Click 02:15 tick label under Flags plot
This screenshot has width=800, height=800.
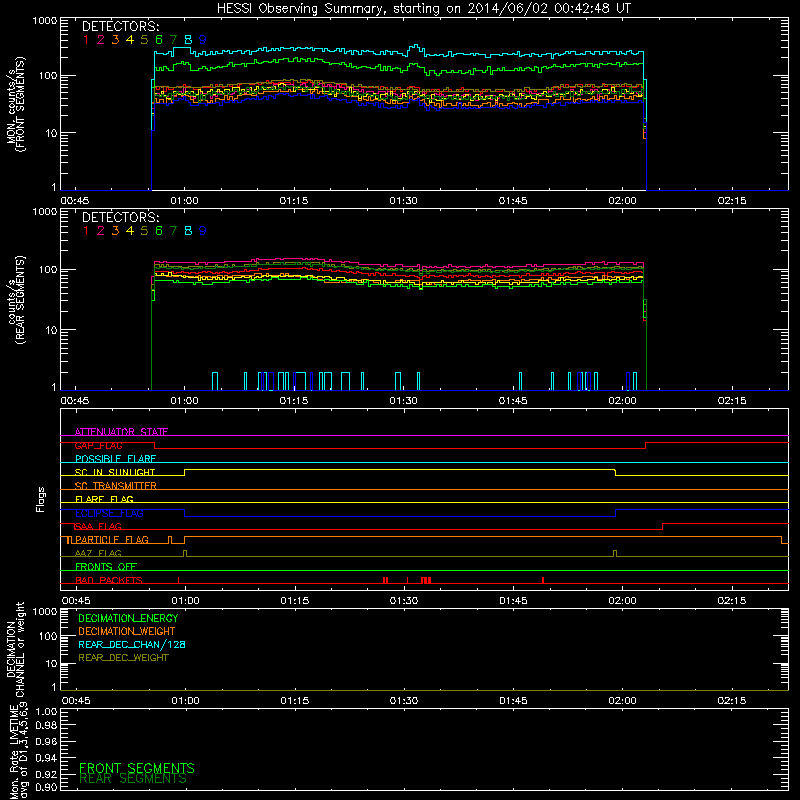tap(732, 601)
